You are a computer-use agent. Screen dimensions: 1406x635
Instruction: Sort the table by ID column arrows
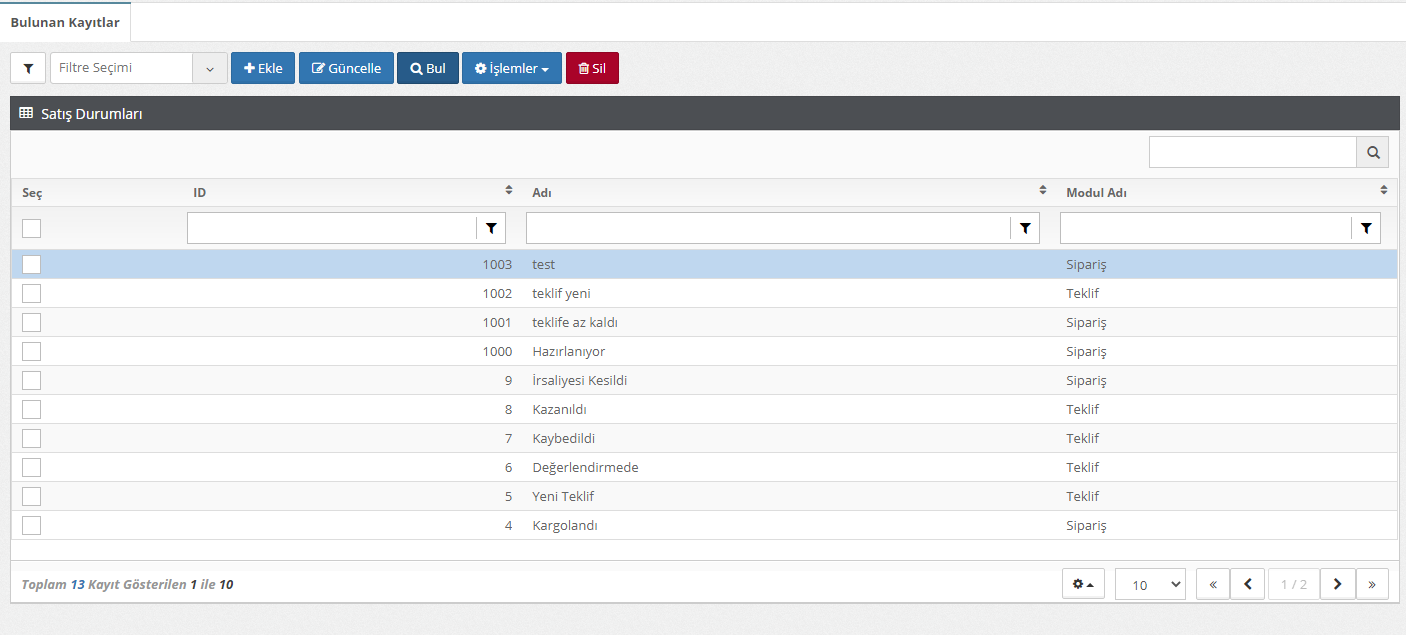508,190
